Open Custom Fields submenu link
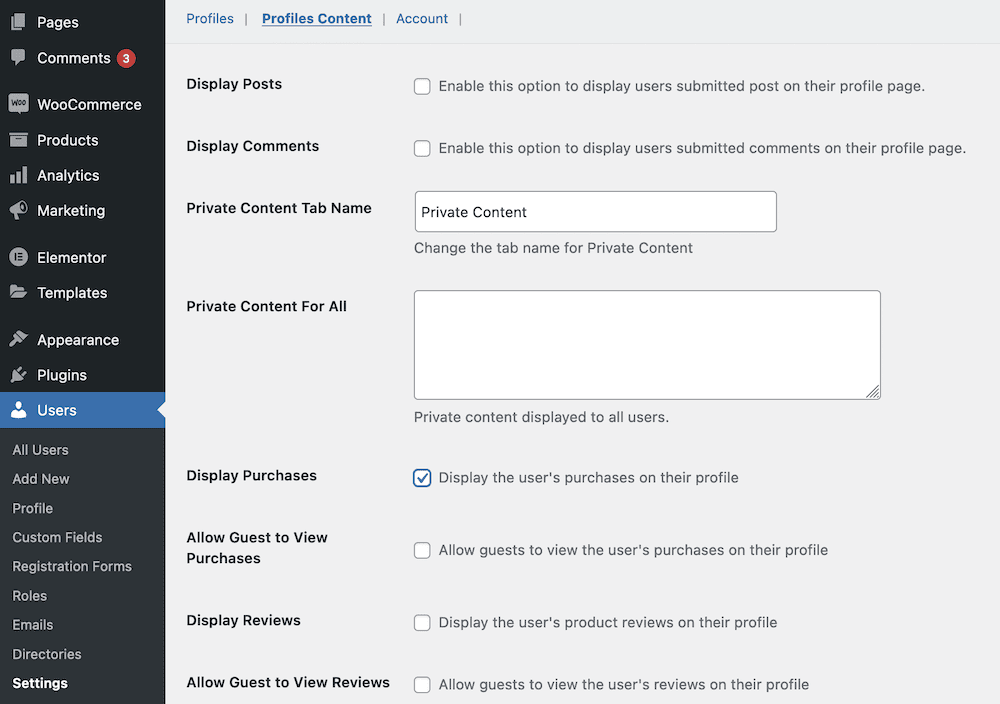The width and height of the screenshot is (1000, 704). click(x=57, y=537)
